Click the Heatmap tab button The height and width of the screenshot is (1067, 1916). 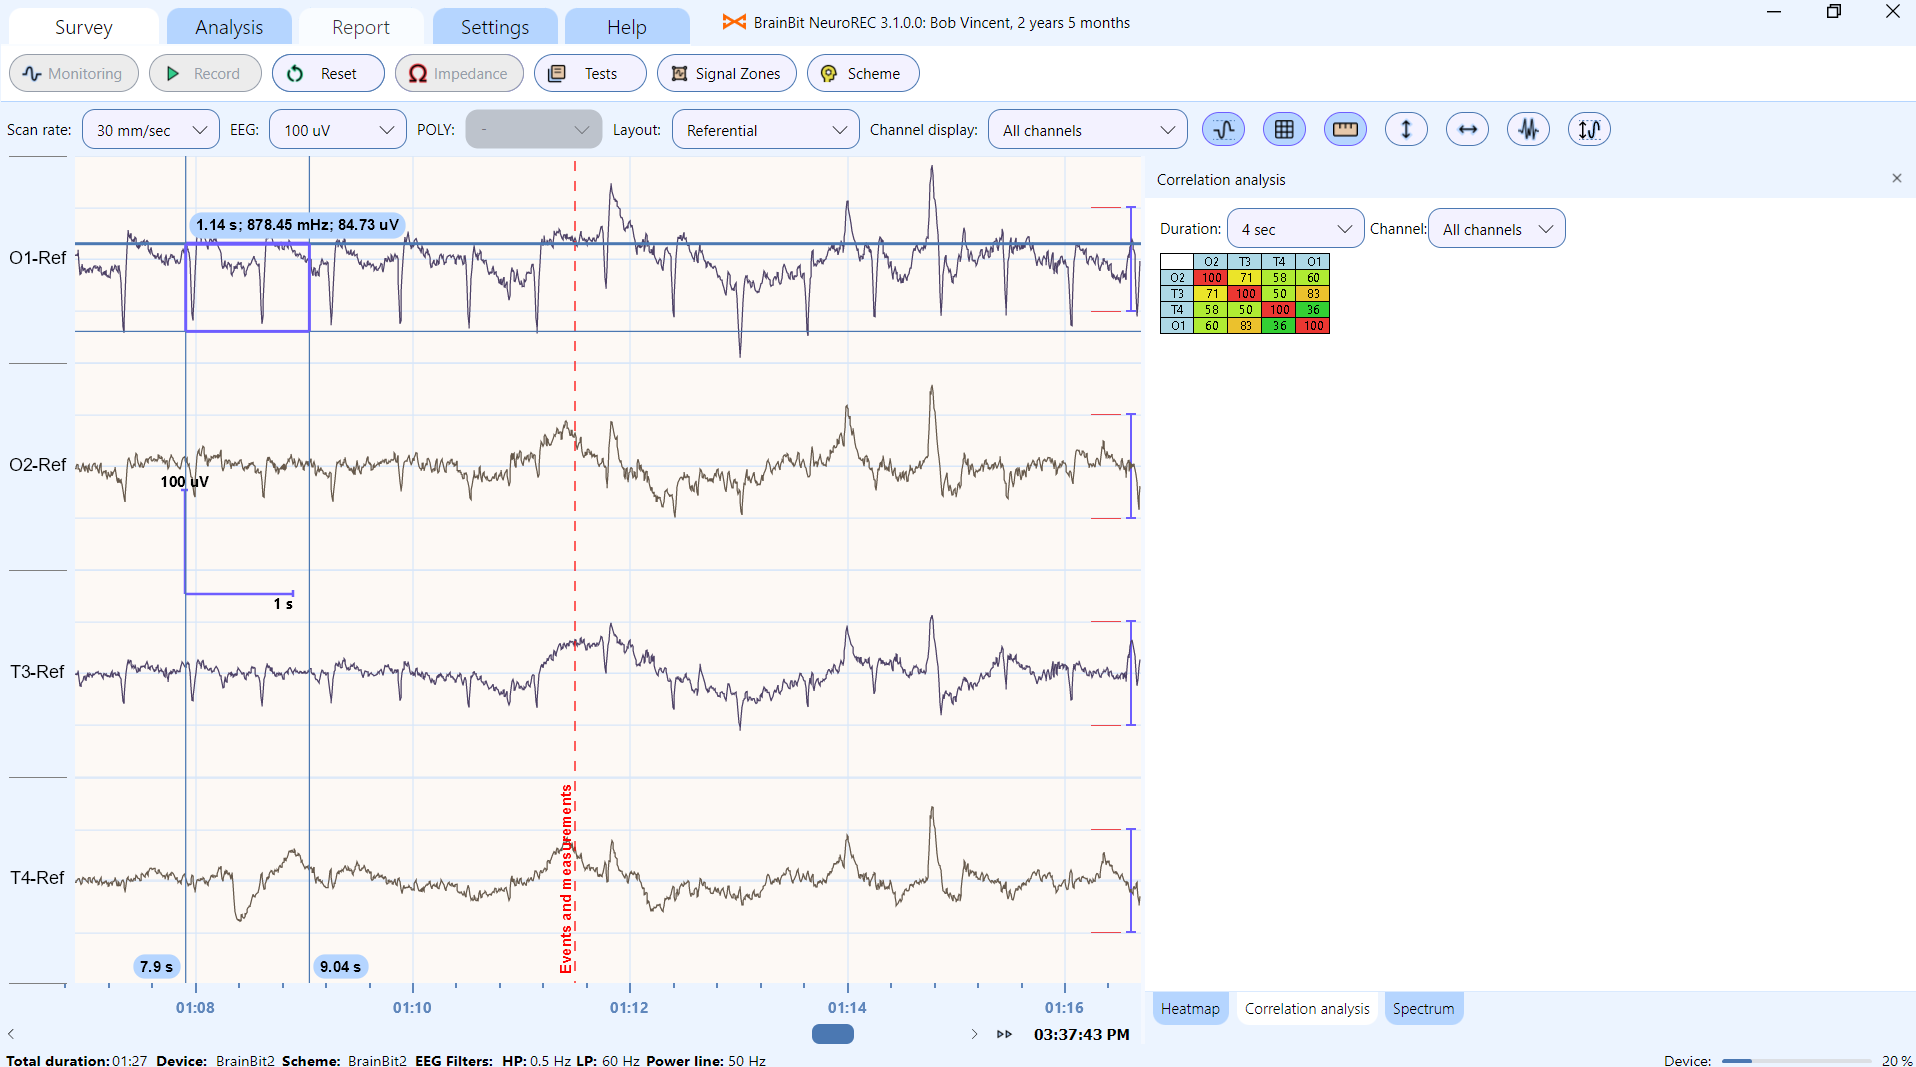click(1189, 1008)
